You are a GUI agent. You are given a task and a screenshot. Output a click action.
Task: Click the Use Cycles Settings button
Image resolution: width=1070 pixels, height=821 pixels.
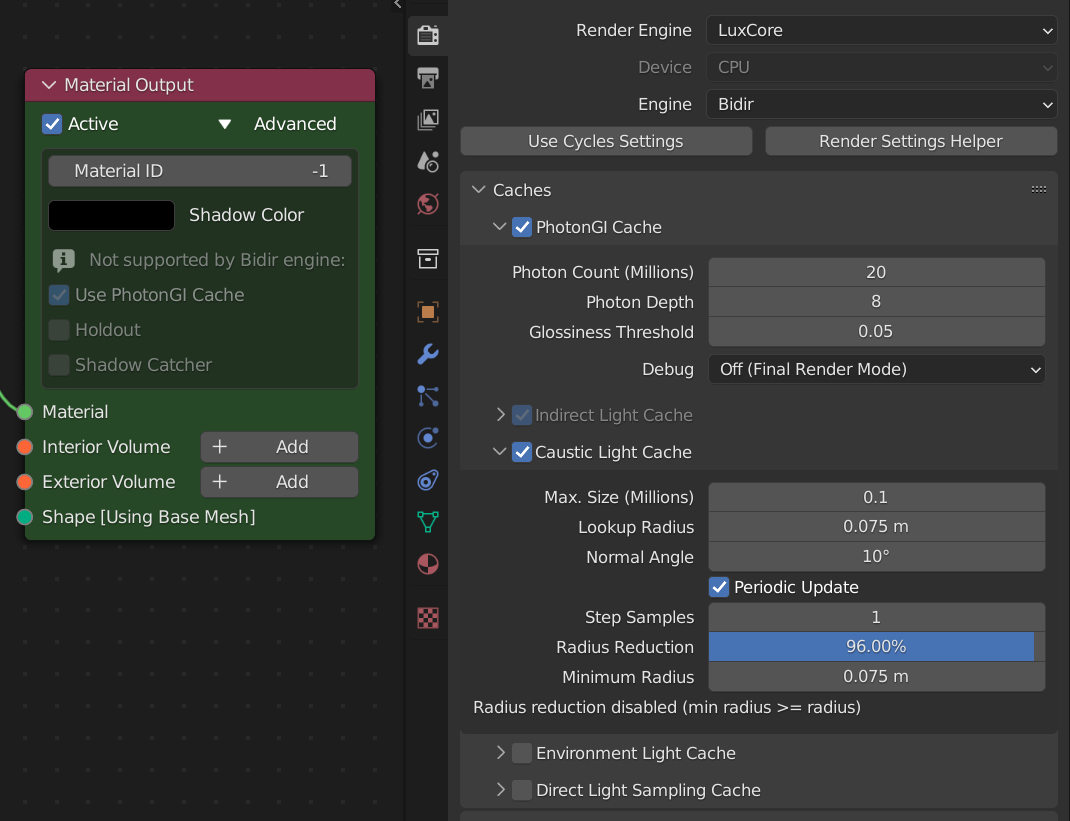click(605, 141)
